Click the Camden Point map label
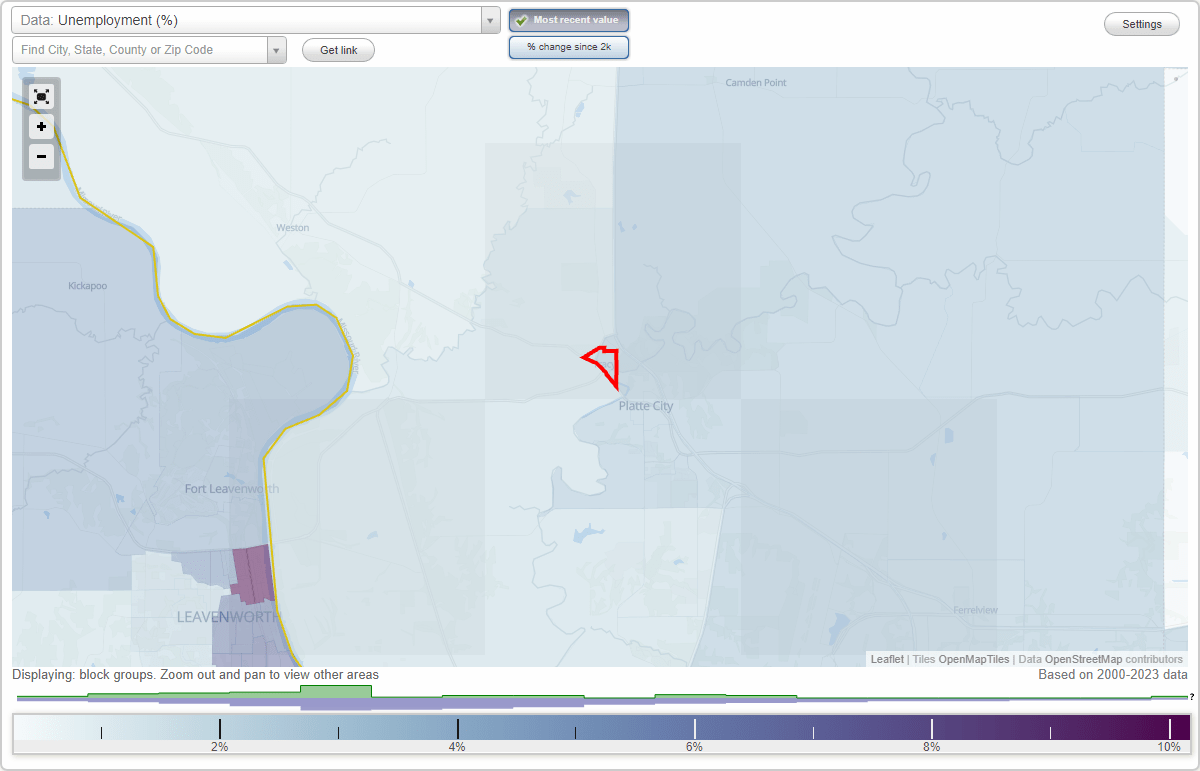The width and height of the screenshot is (1200, 771). pyautogui.click(x=757, y=83)
